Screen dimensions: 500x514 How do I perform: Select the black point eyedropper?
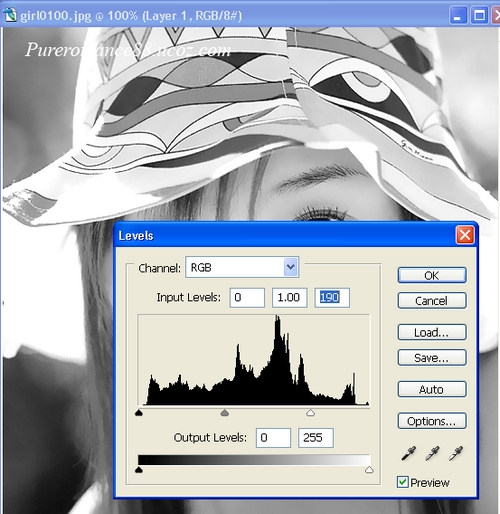click(408, 453)
